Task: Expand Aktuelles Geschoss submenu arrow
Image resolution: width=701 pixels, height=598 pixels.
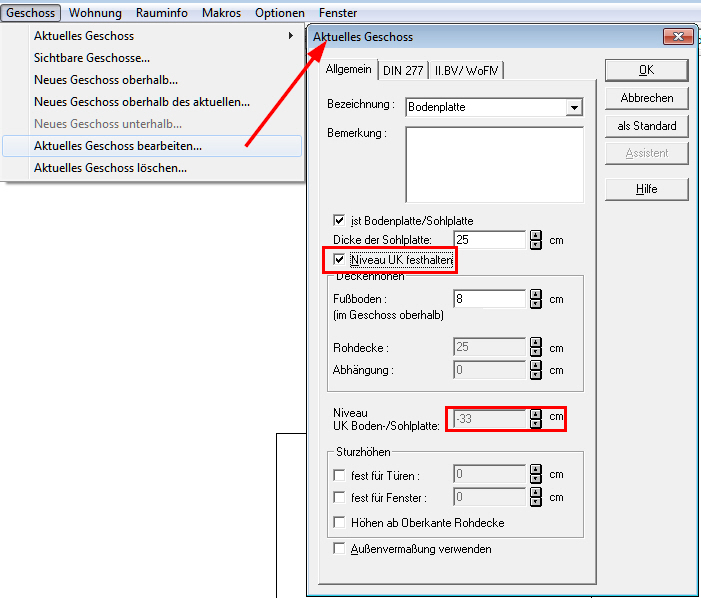Action: (x=291, y=36)
